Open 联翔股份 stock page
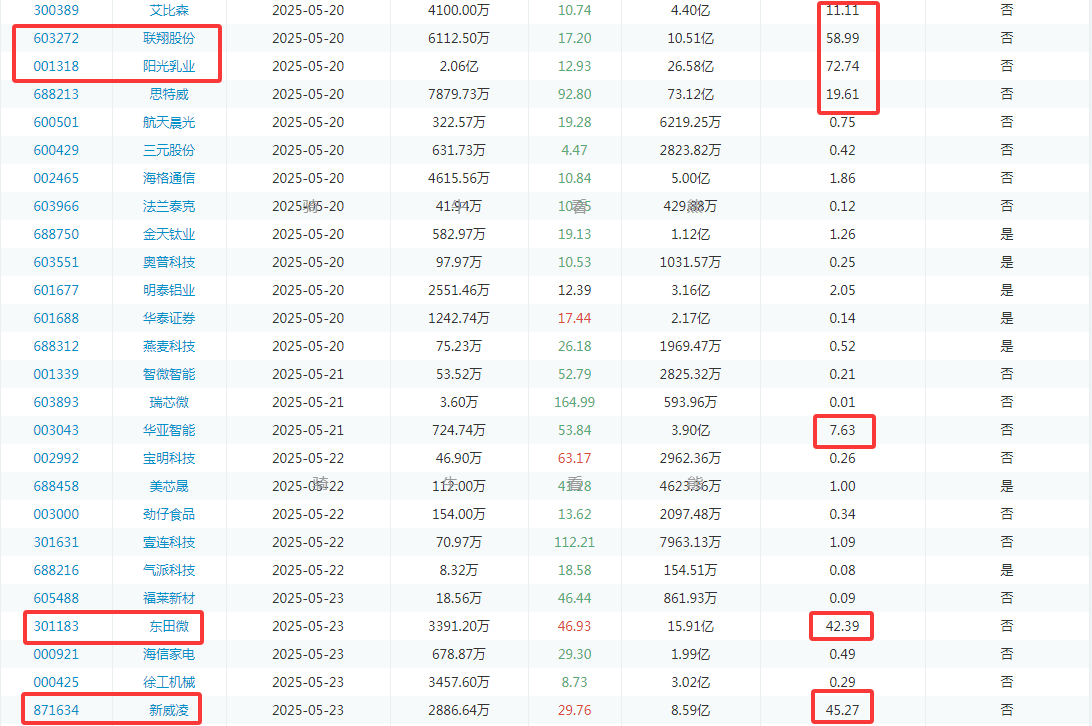 (169, 38)
